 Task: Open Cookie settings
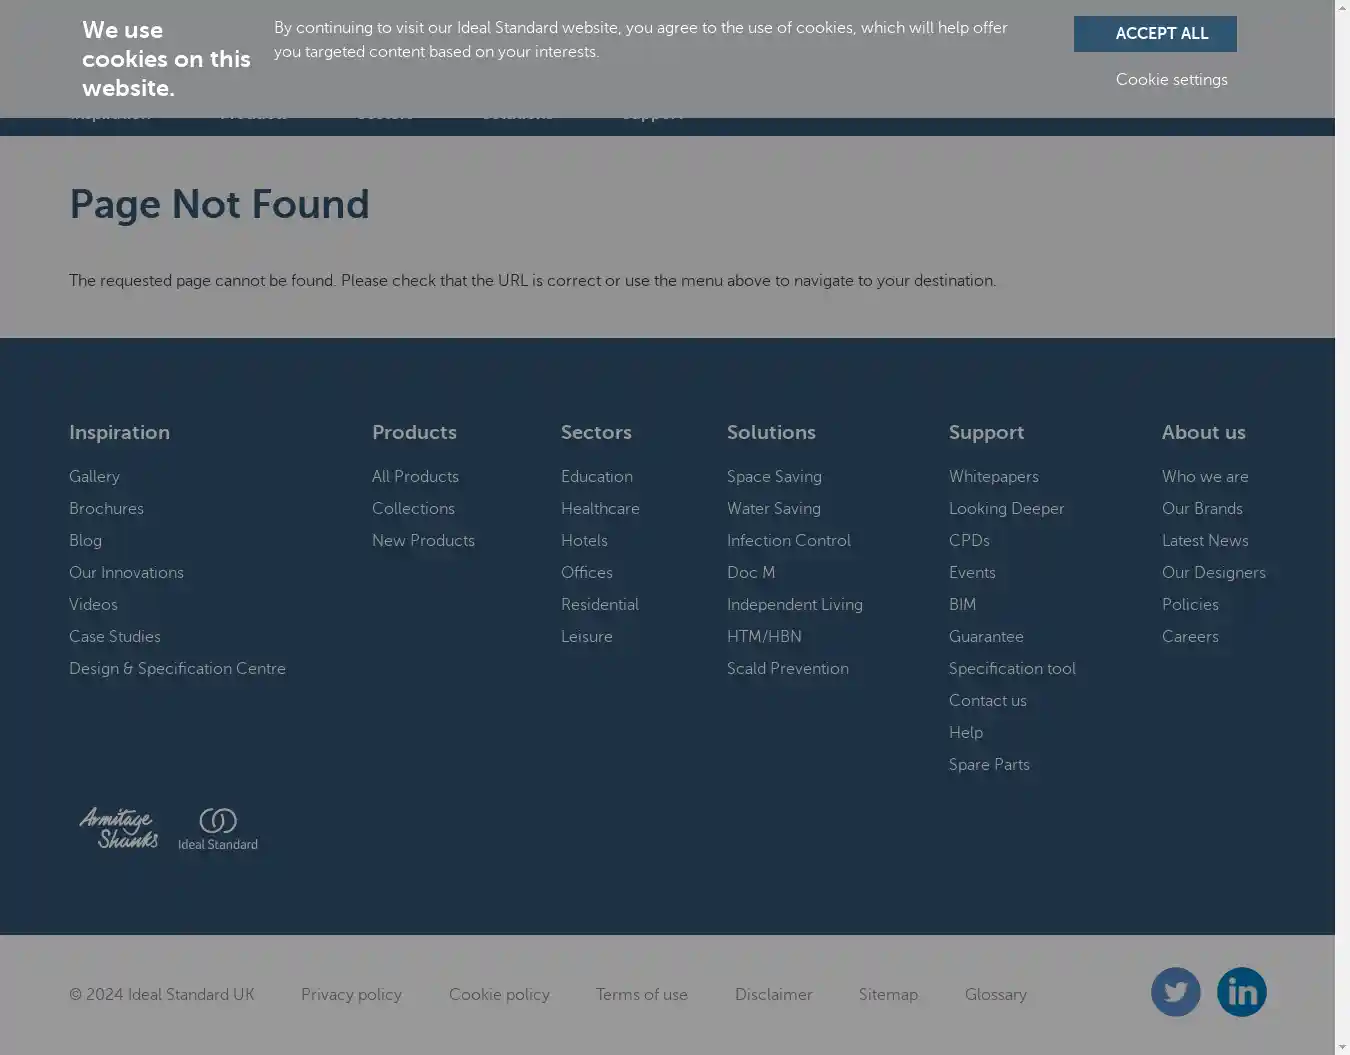coord(1171,80)
